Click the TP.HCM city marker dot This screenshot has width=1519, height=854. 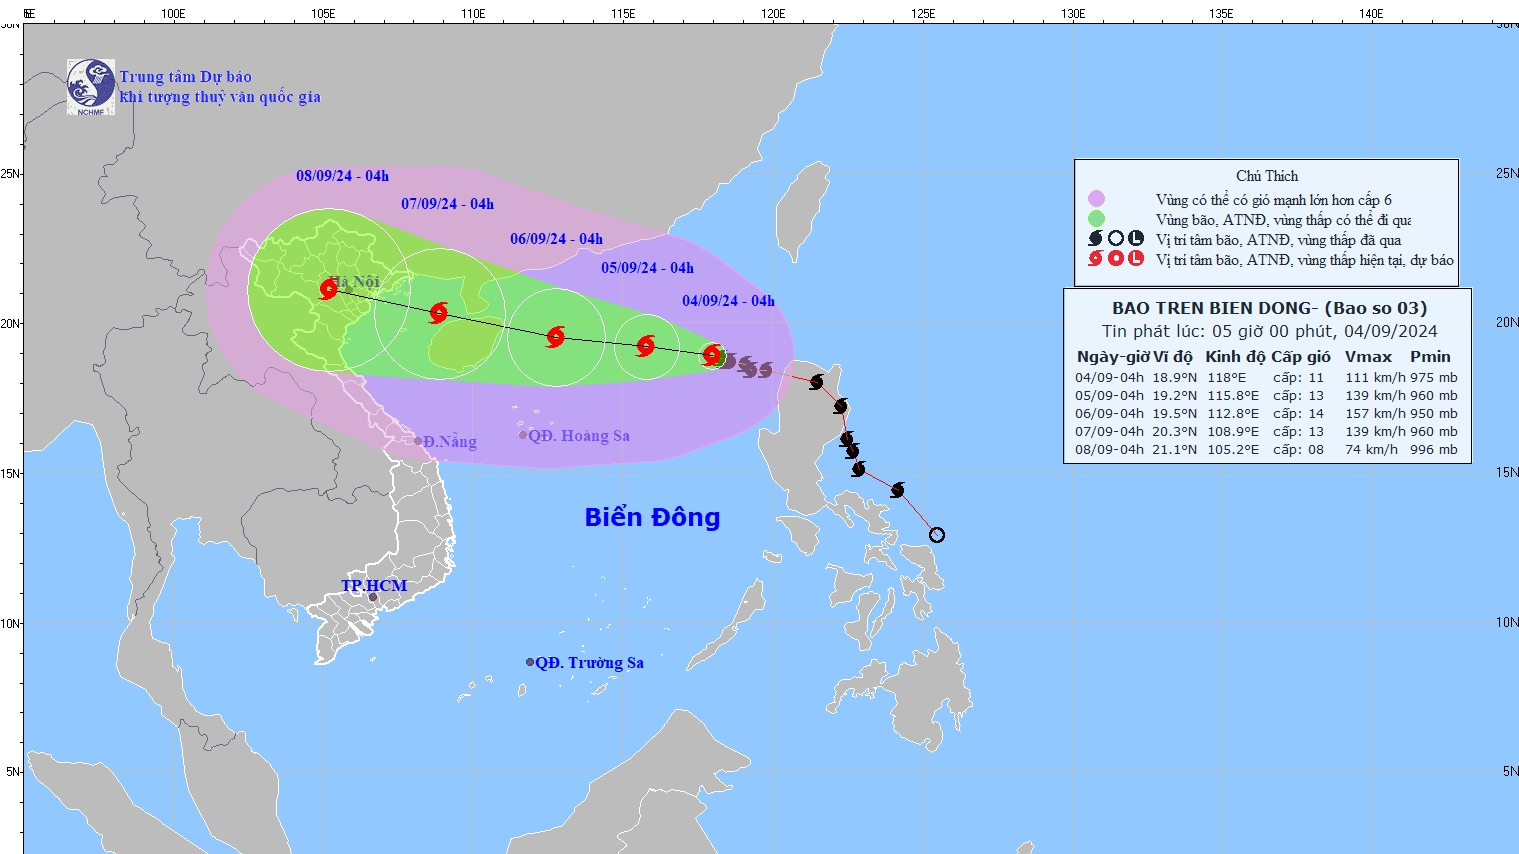coord(373,598)
